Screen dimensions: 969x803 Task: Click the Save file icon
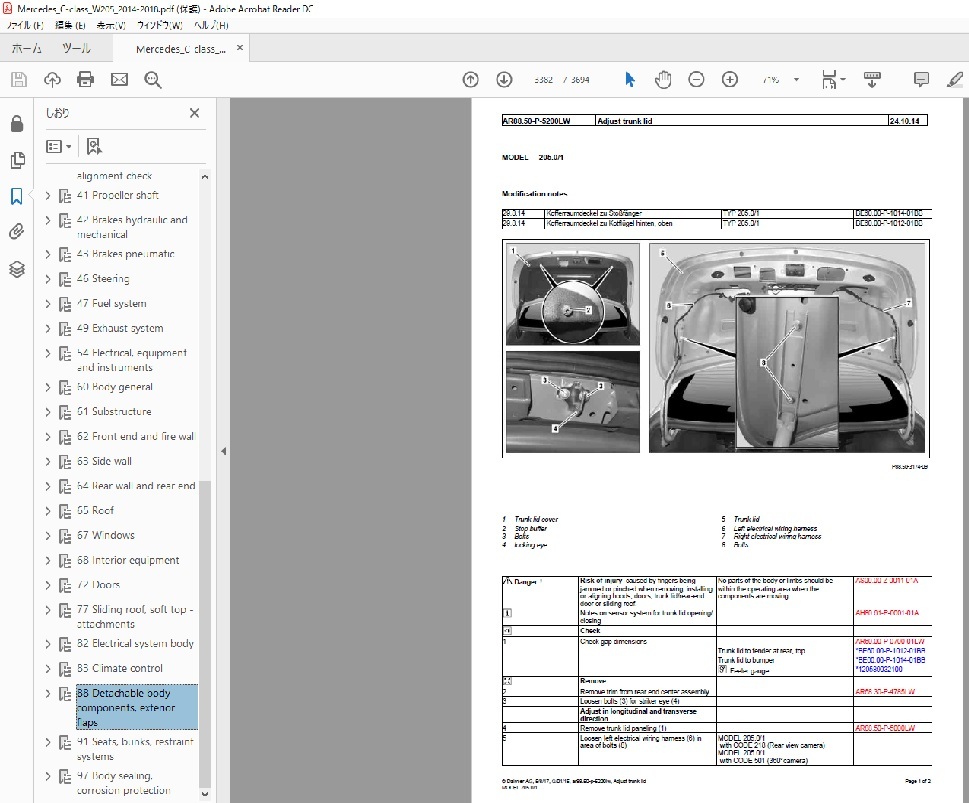click(19, 79)
